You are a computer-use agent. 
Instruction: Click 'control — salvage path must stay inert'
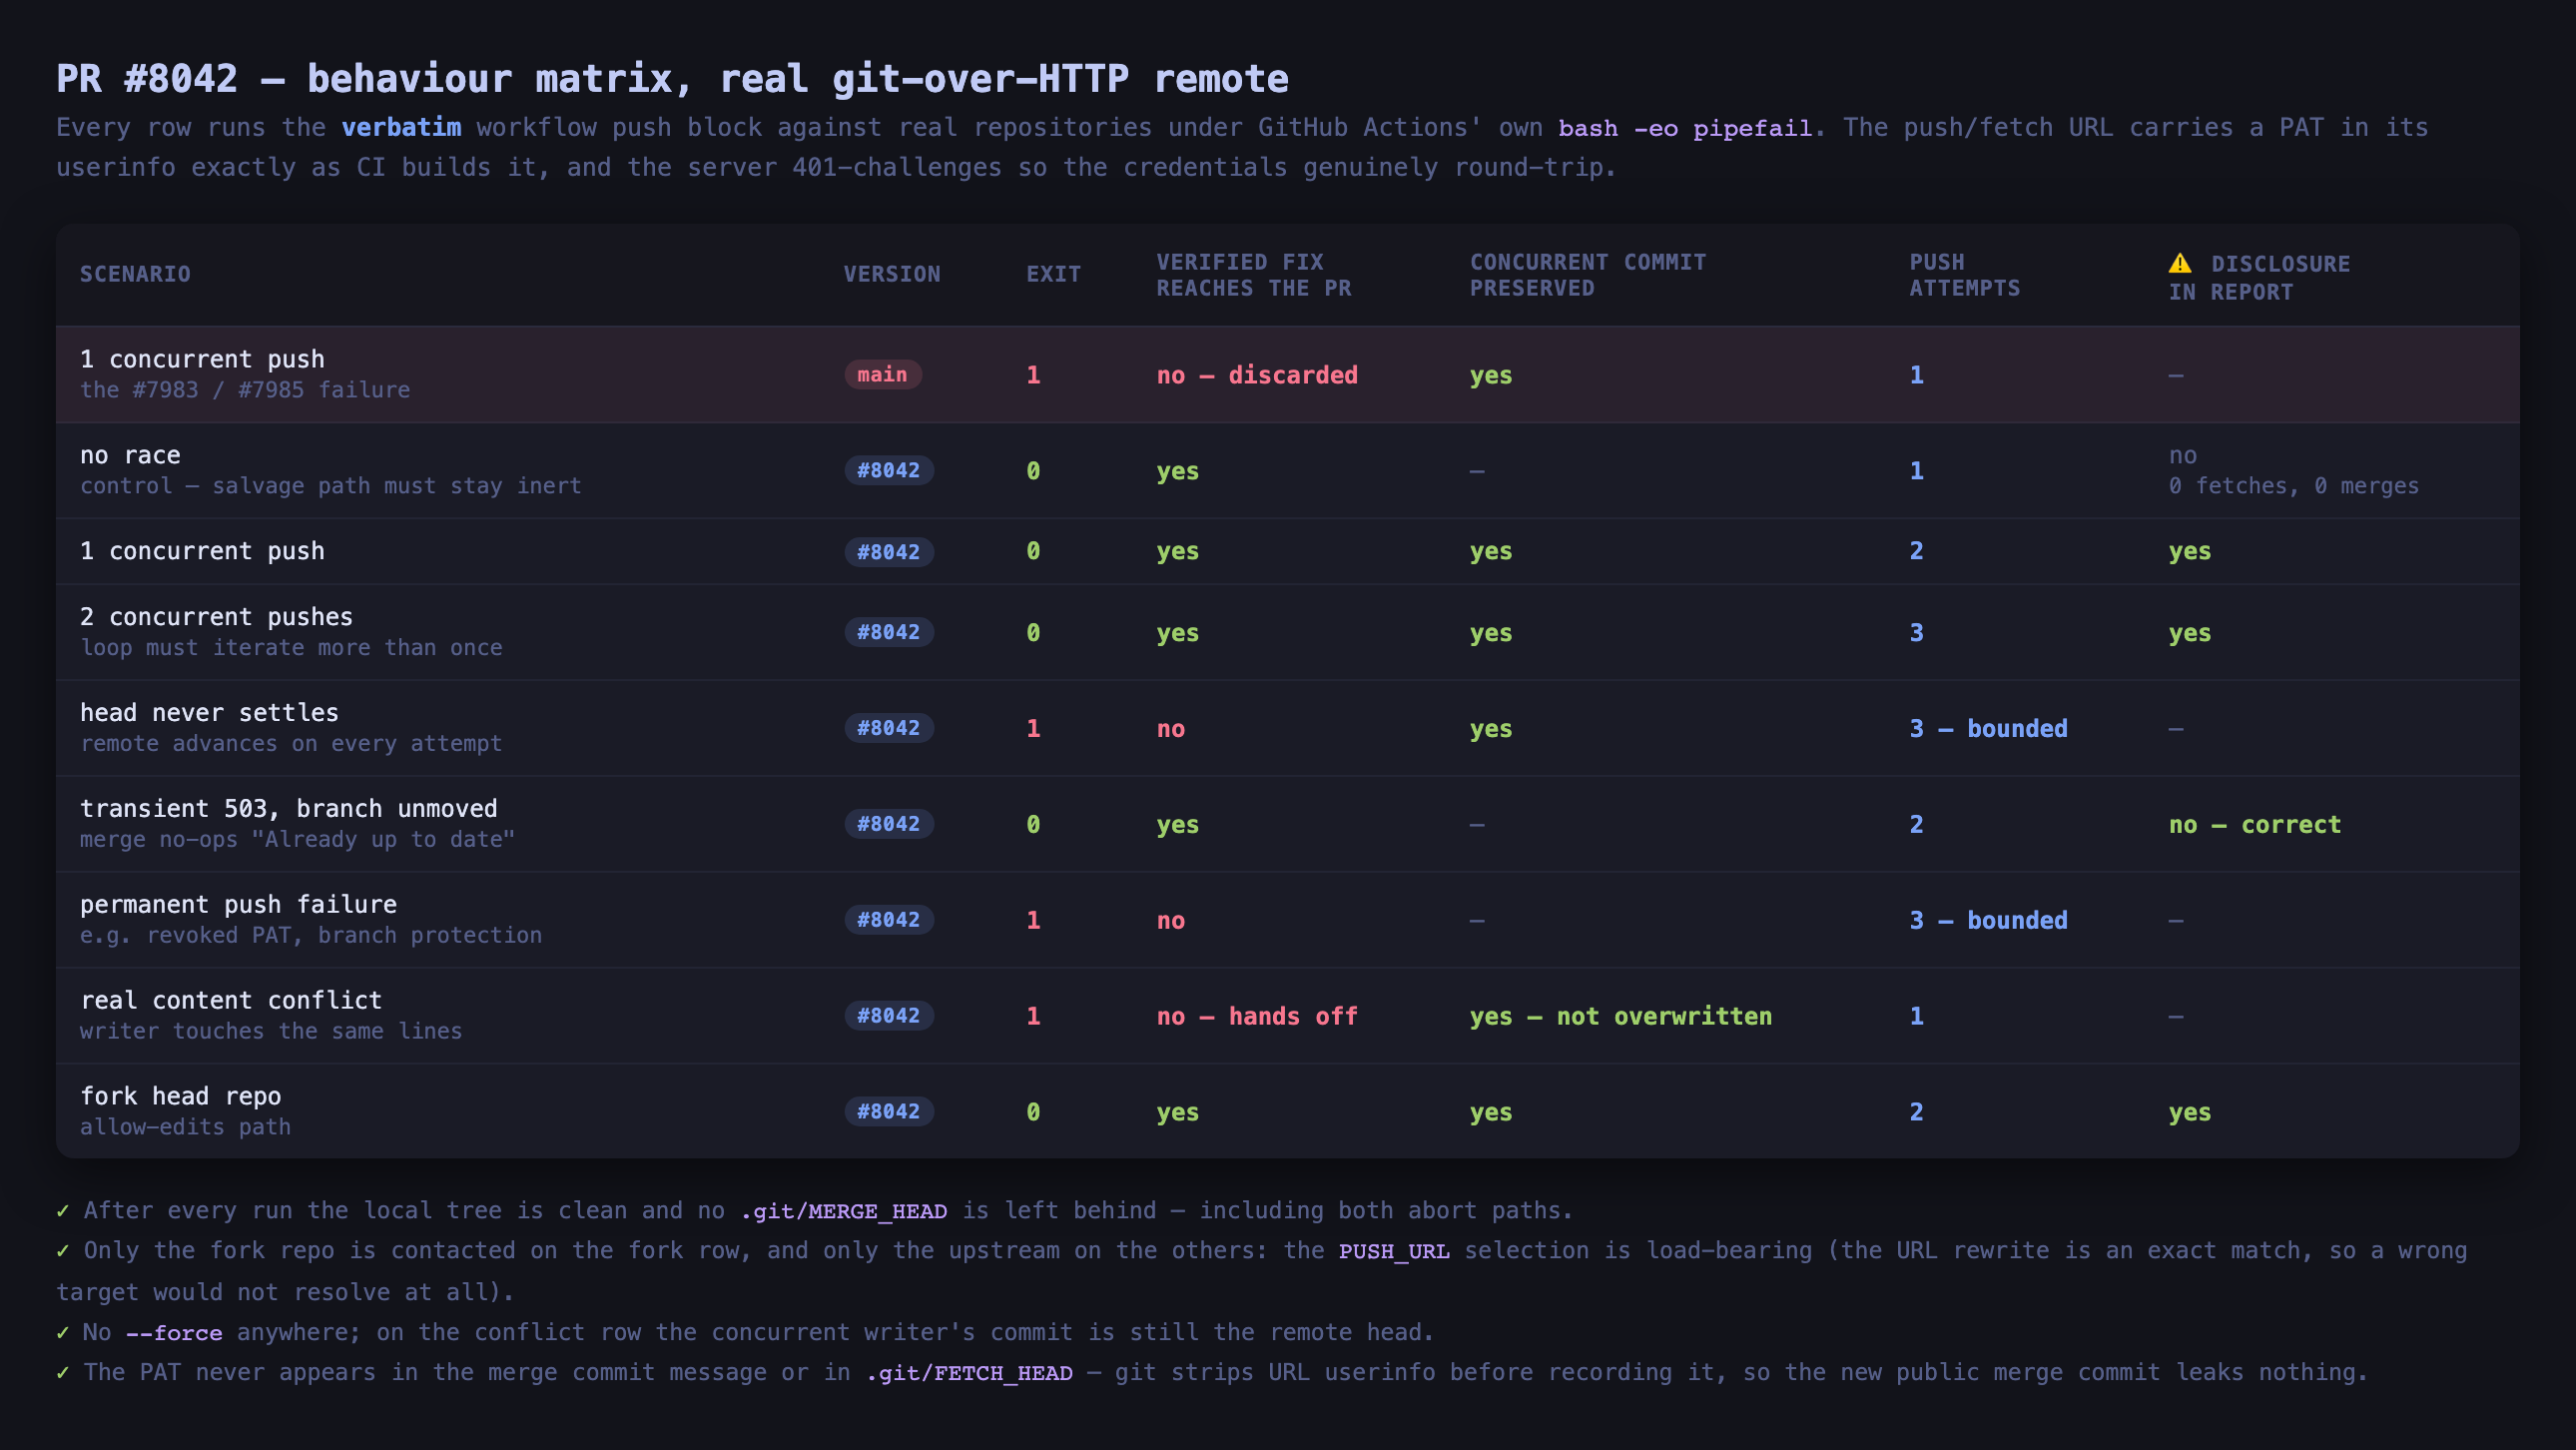330,486
